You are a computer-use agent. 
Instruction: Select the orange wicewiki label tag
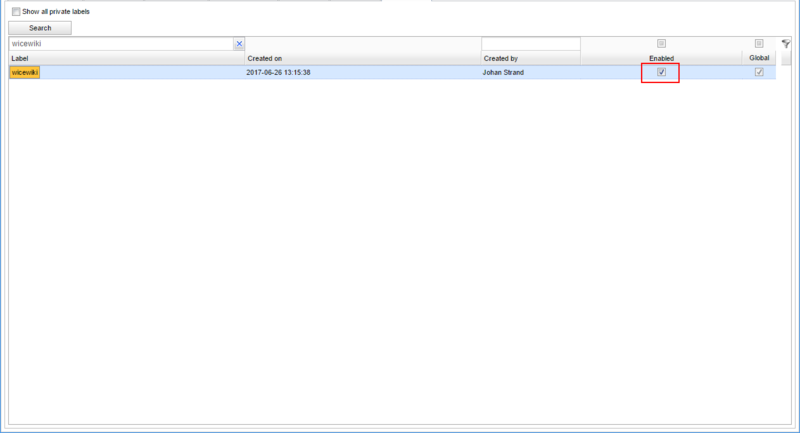pos(24,73)
